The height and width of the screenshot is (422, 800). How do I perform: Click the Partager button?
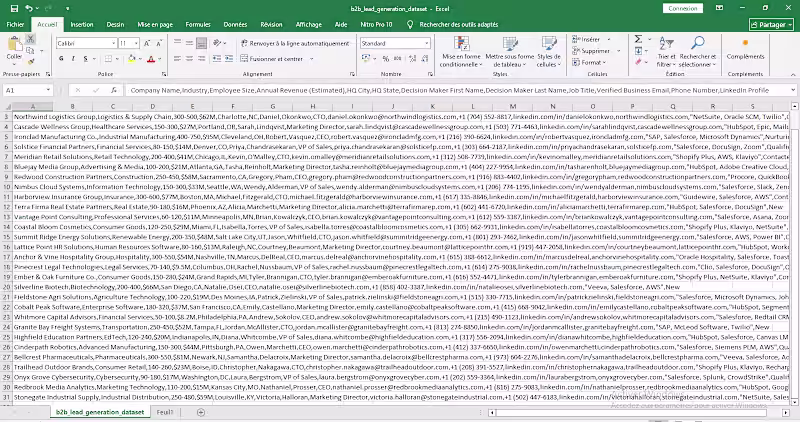click(771, 24)
